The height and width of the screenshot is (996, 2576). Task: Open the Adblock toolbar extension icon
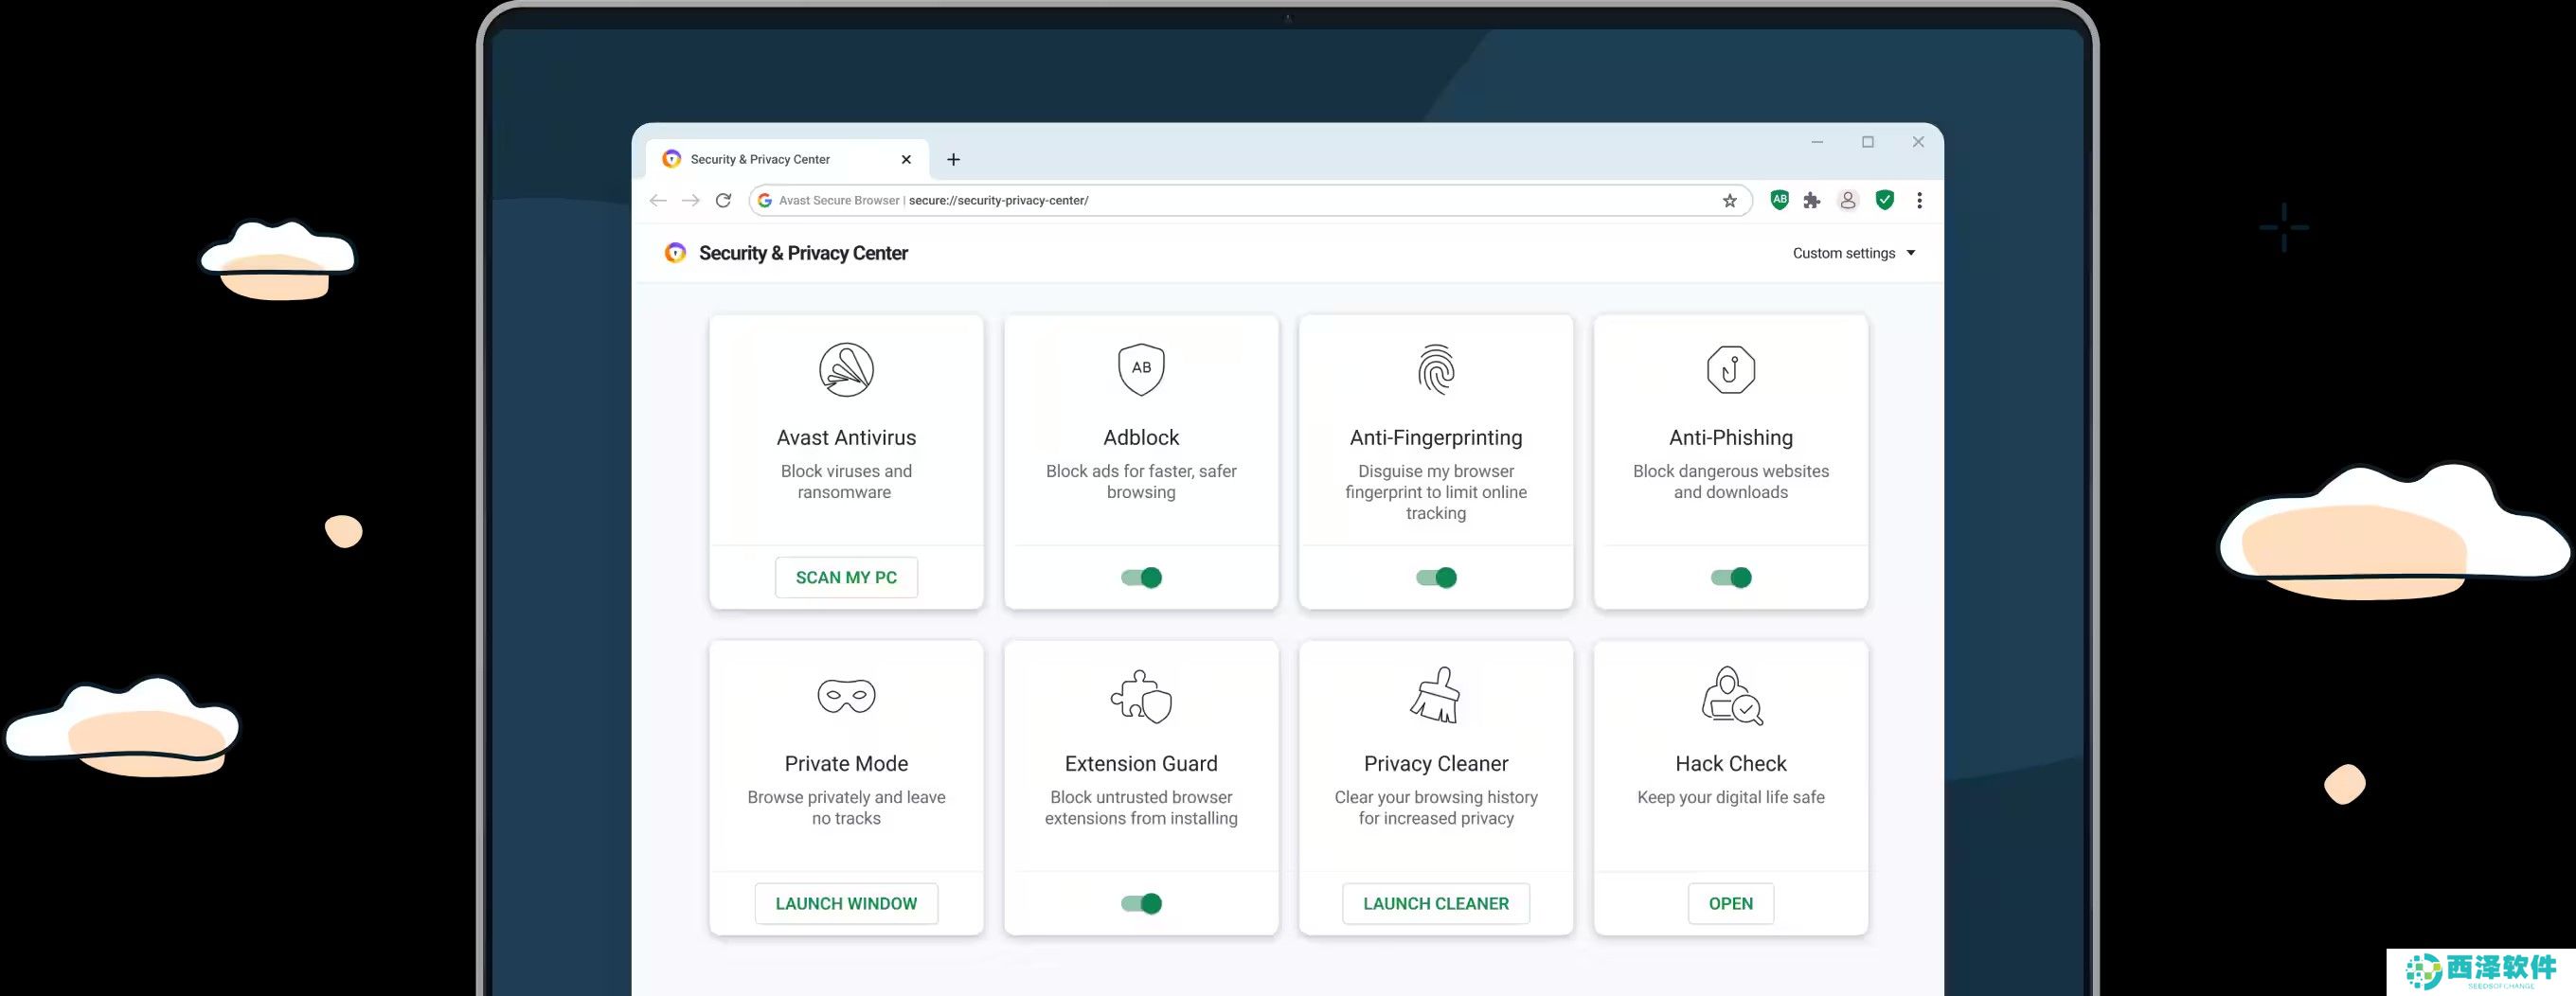[1780, 200]
